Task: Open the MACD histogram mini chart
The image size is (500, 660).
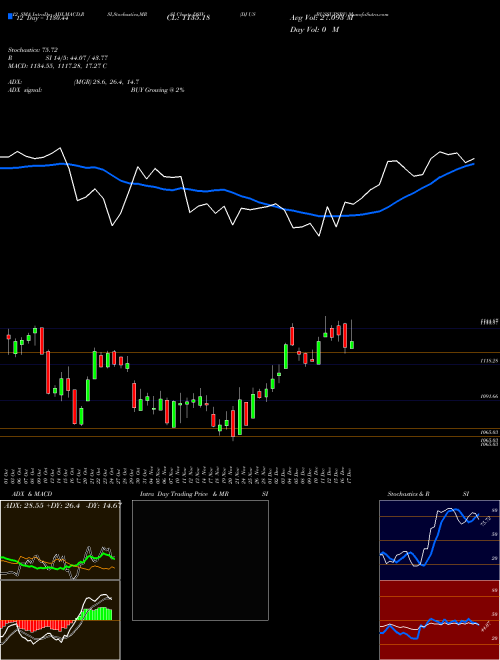Action: pos(60,620)
